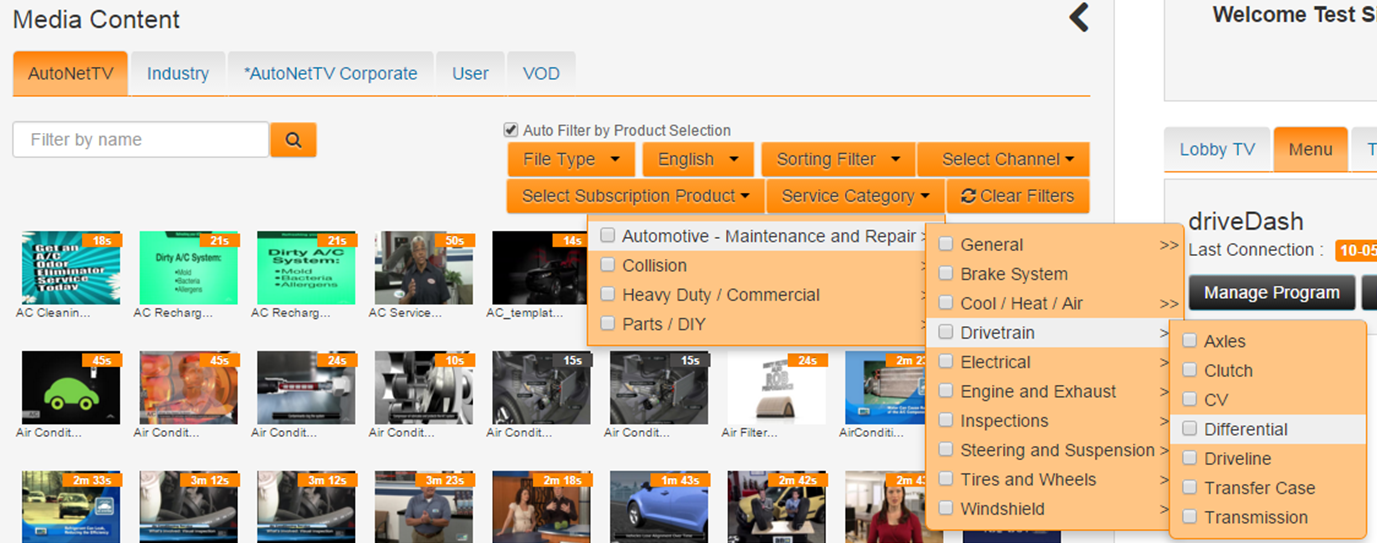This screenshot has width=1377, height=543.
Task: Check the Transfer Case checkbox
Action: click(x=1189, y=487)
